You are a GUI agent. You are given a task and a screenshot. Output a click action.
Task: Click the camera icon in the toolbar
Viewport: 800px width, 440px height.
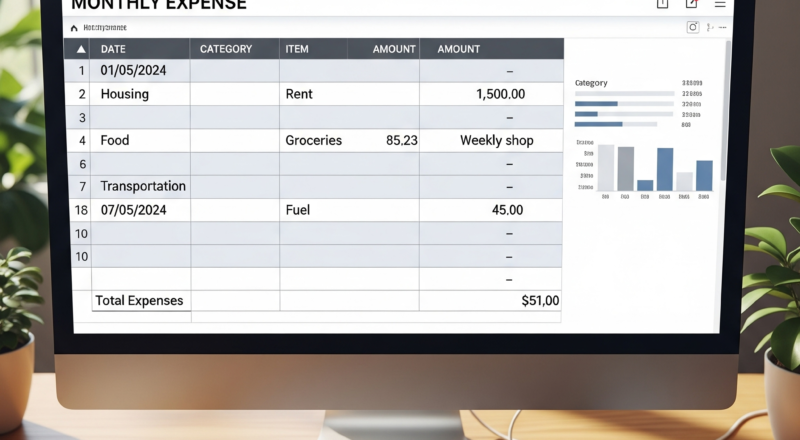point(692,28)
